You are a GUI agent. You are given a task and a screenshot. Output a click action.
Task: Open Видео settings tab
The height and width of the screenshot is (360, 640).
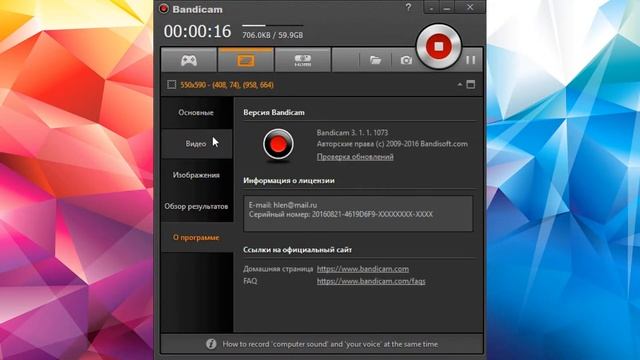click(196, 144)
